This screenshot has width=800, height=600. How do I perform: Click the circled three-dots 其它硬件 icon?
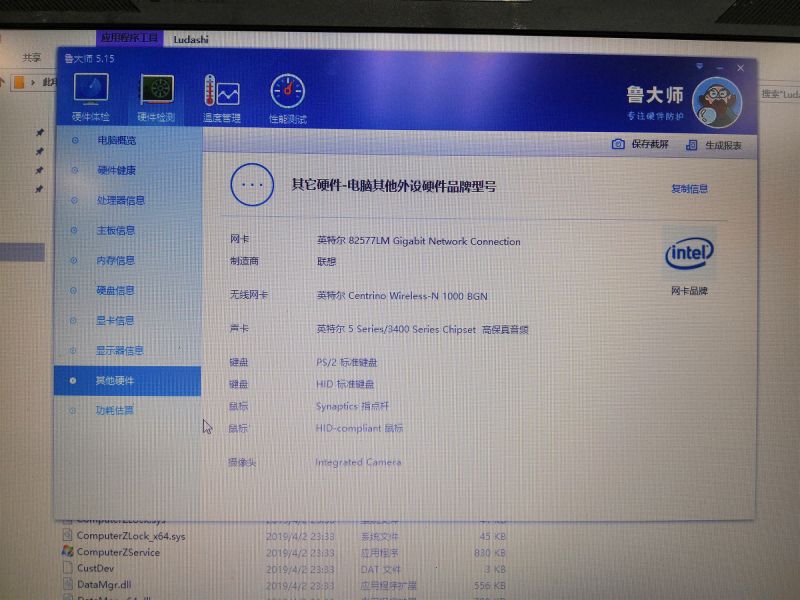pyautogui.click(x=252, y=185)
